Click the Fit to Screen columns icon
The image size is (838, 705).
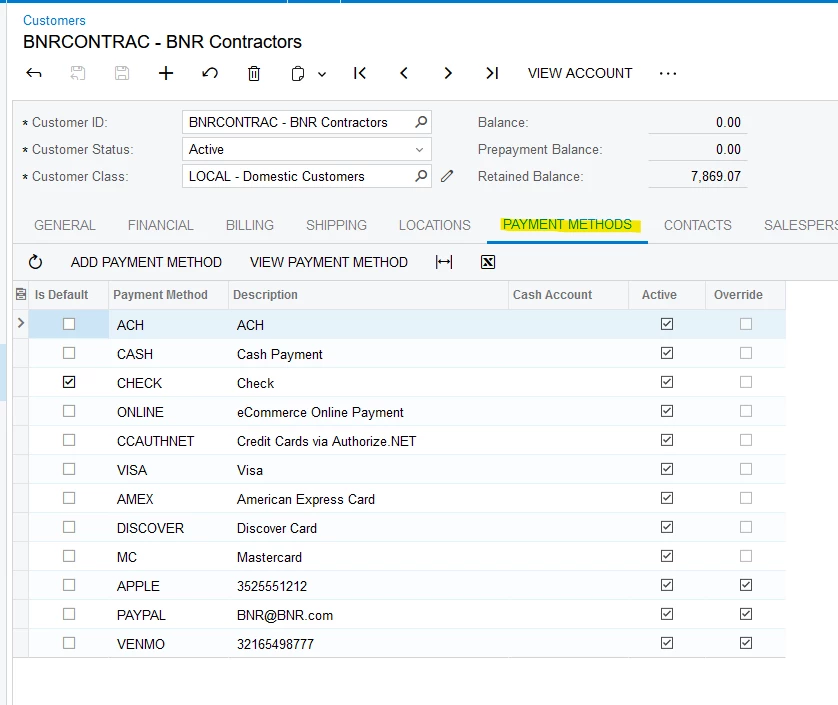(x=444, y=262)
